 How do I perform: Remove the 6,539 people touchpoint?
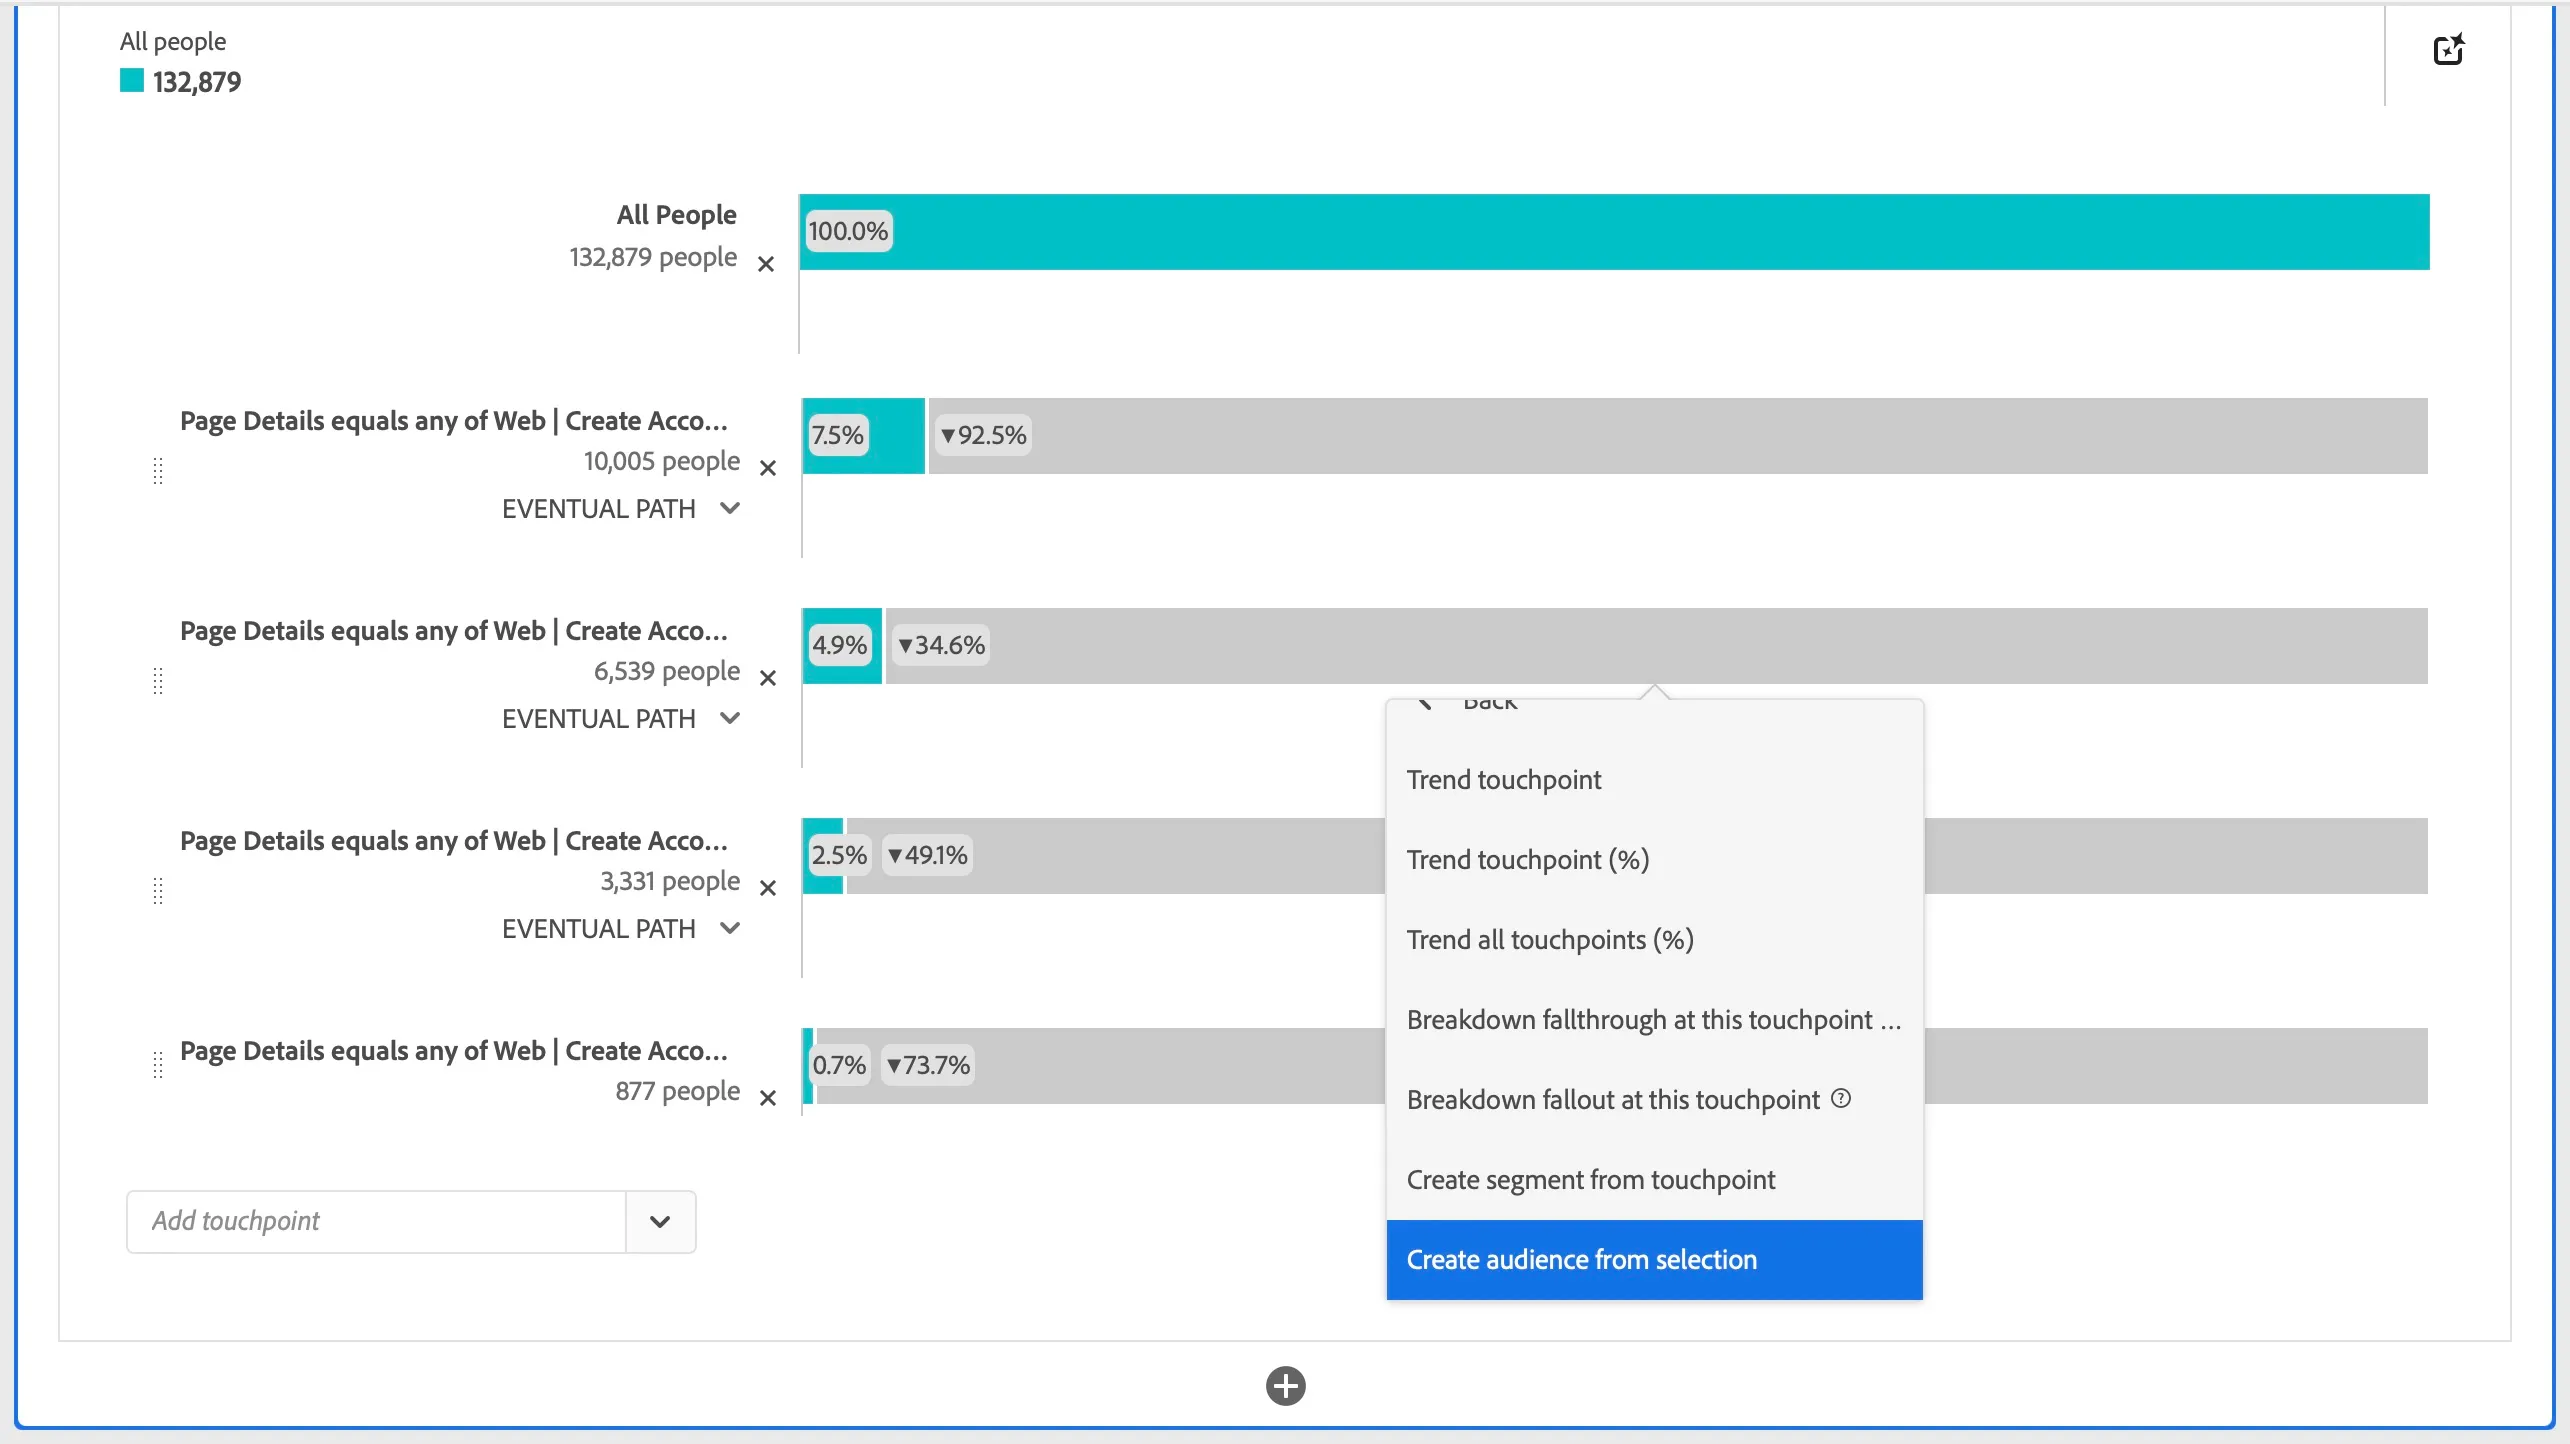(768, 678)
